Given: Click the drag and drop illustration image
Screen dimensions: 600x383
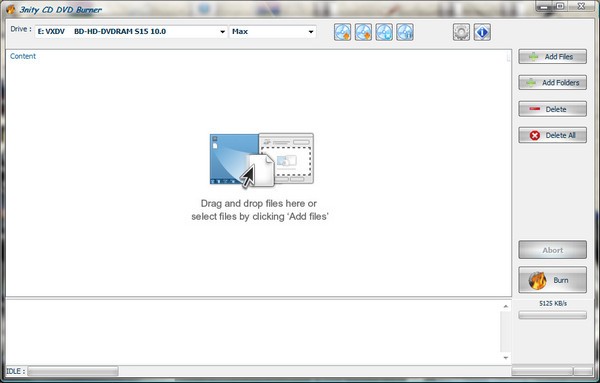Looking at the screenshot, I should (262, 160).
